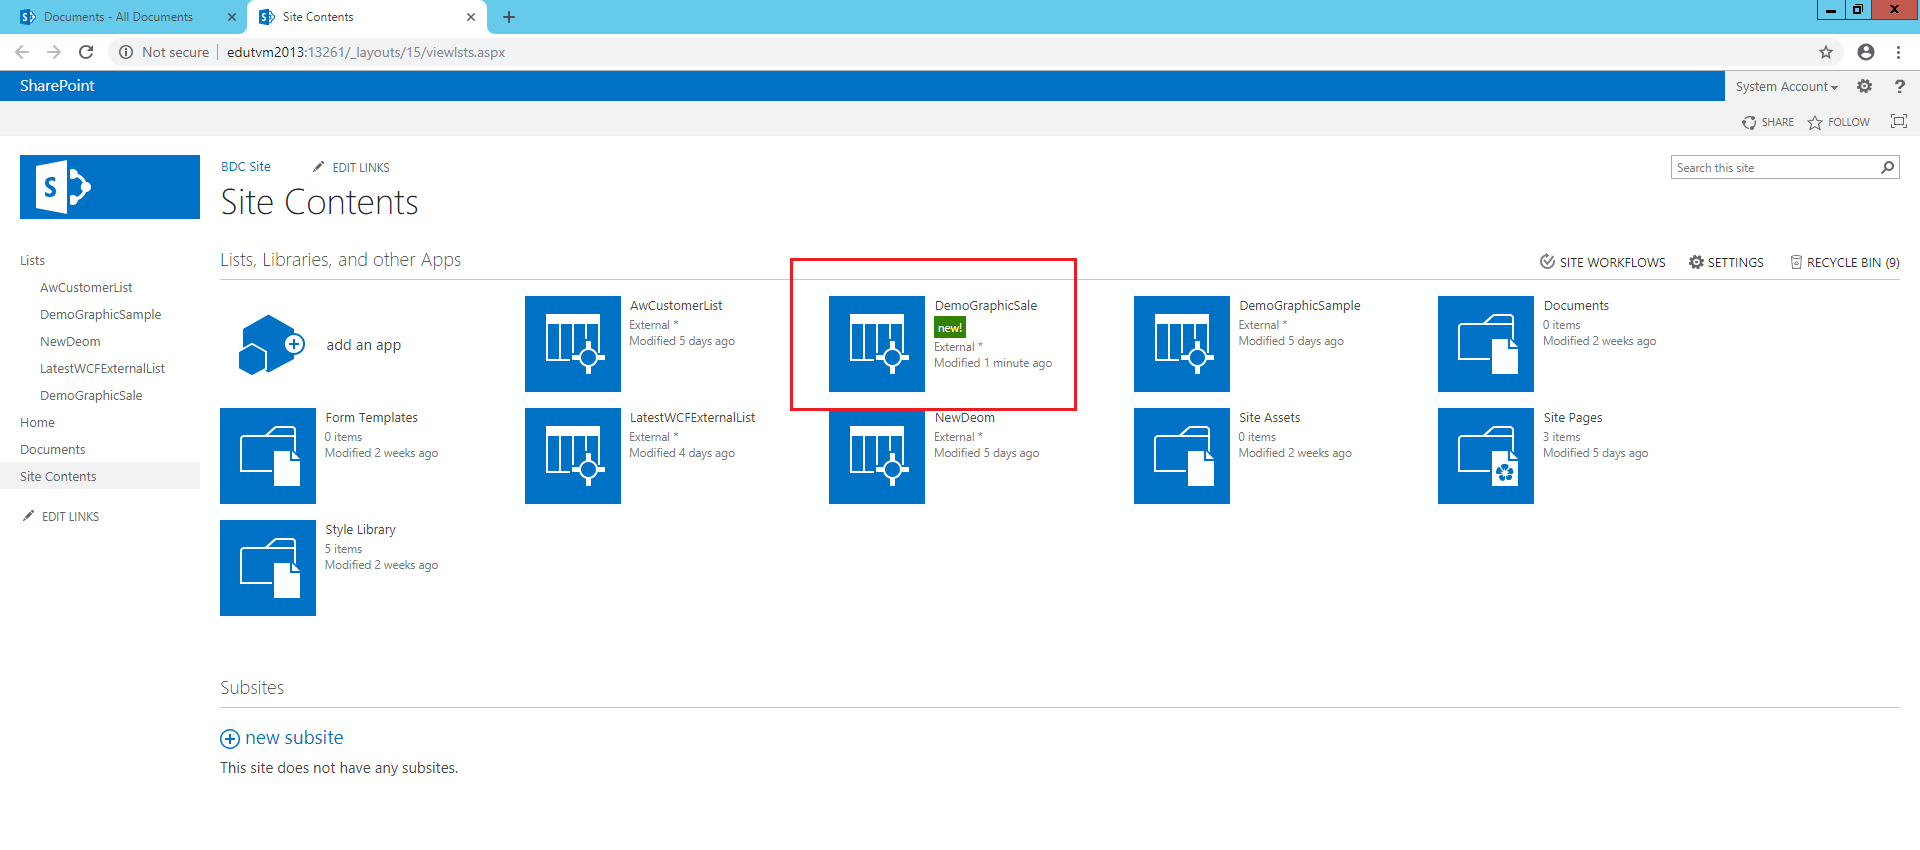Click the Not secure site info icon
The width and height of the screenshot is (1920, 850).
126,52
